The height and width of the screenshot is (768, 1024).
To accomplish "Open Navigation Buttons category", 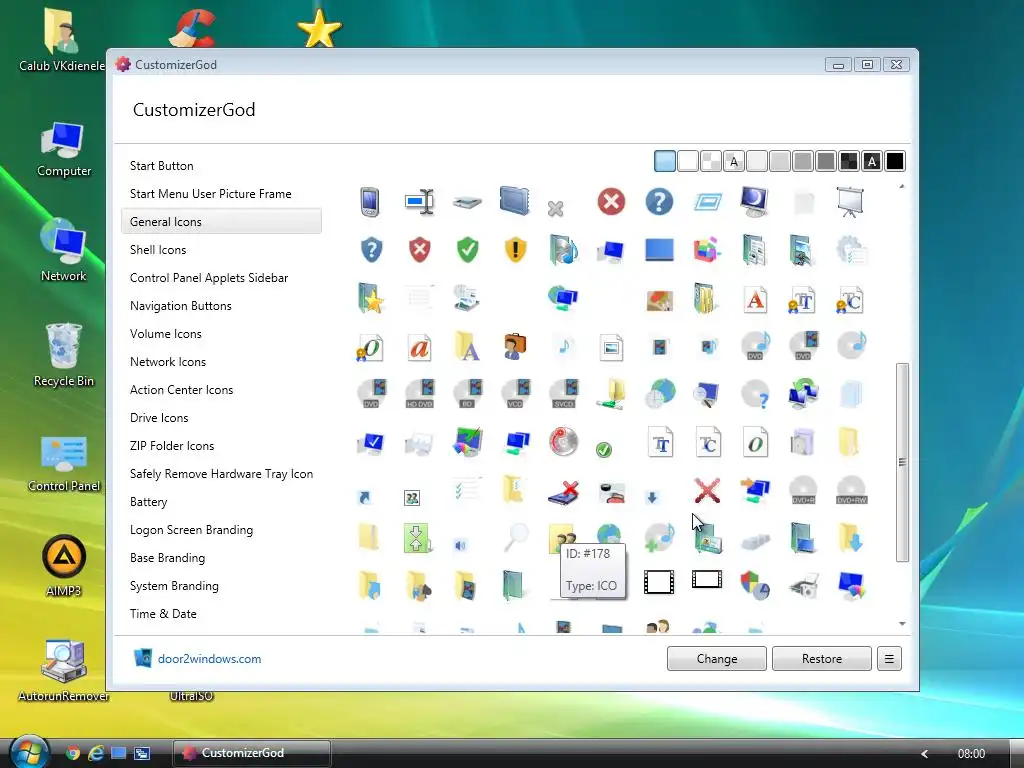I will (181, 306).
